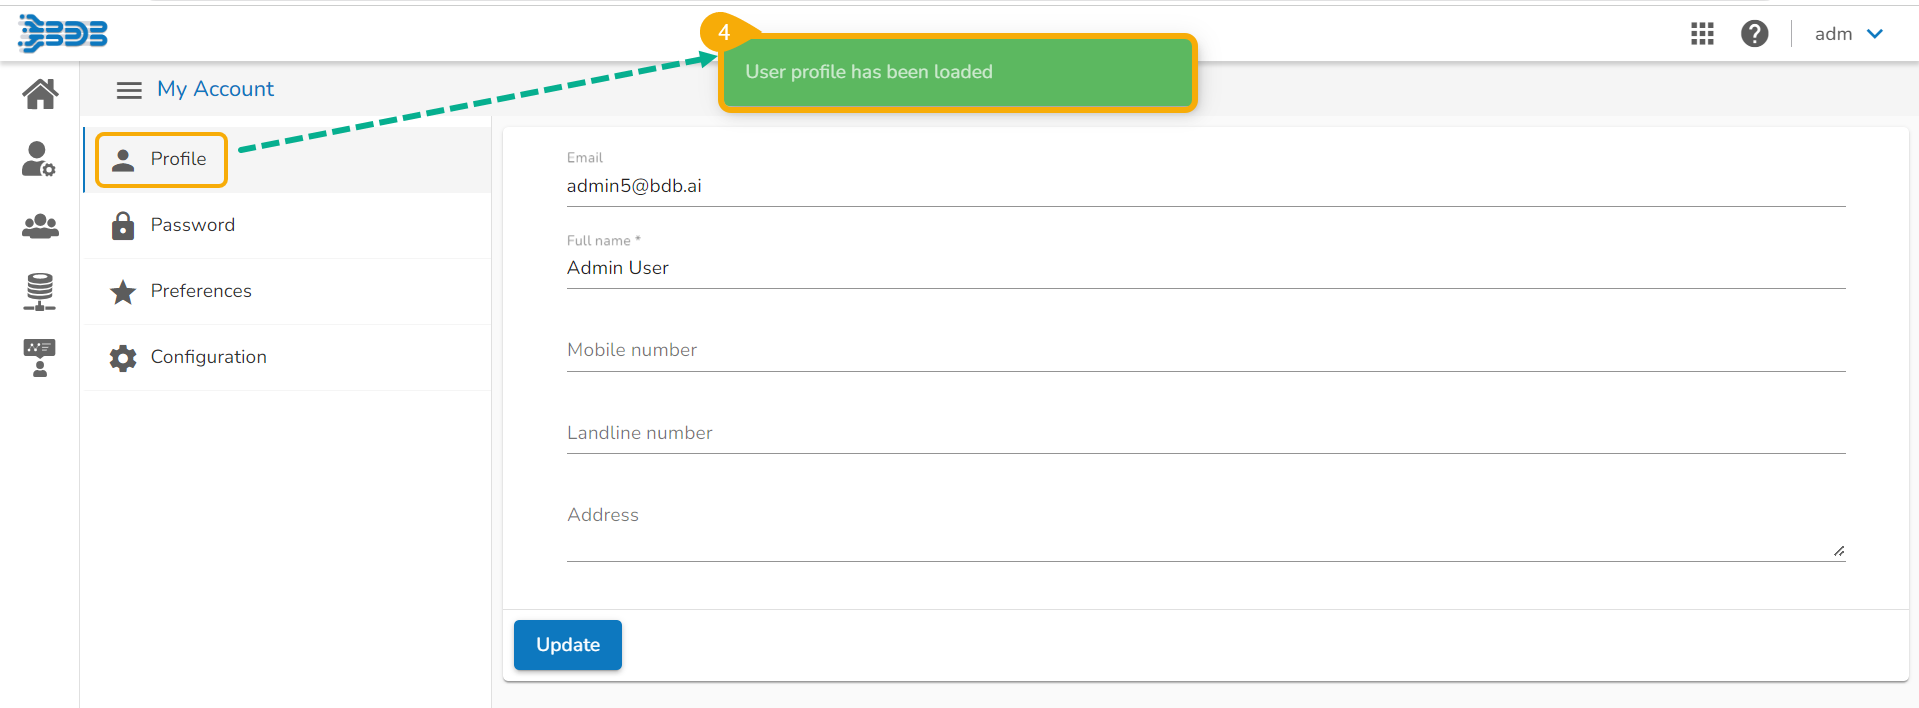Focus the Landline number field
The image size is (1919, 708).
1205,434
